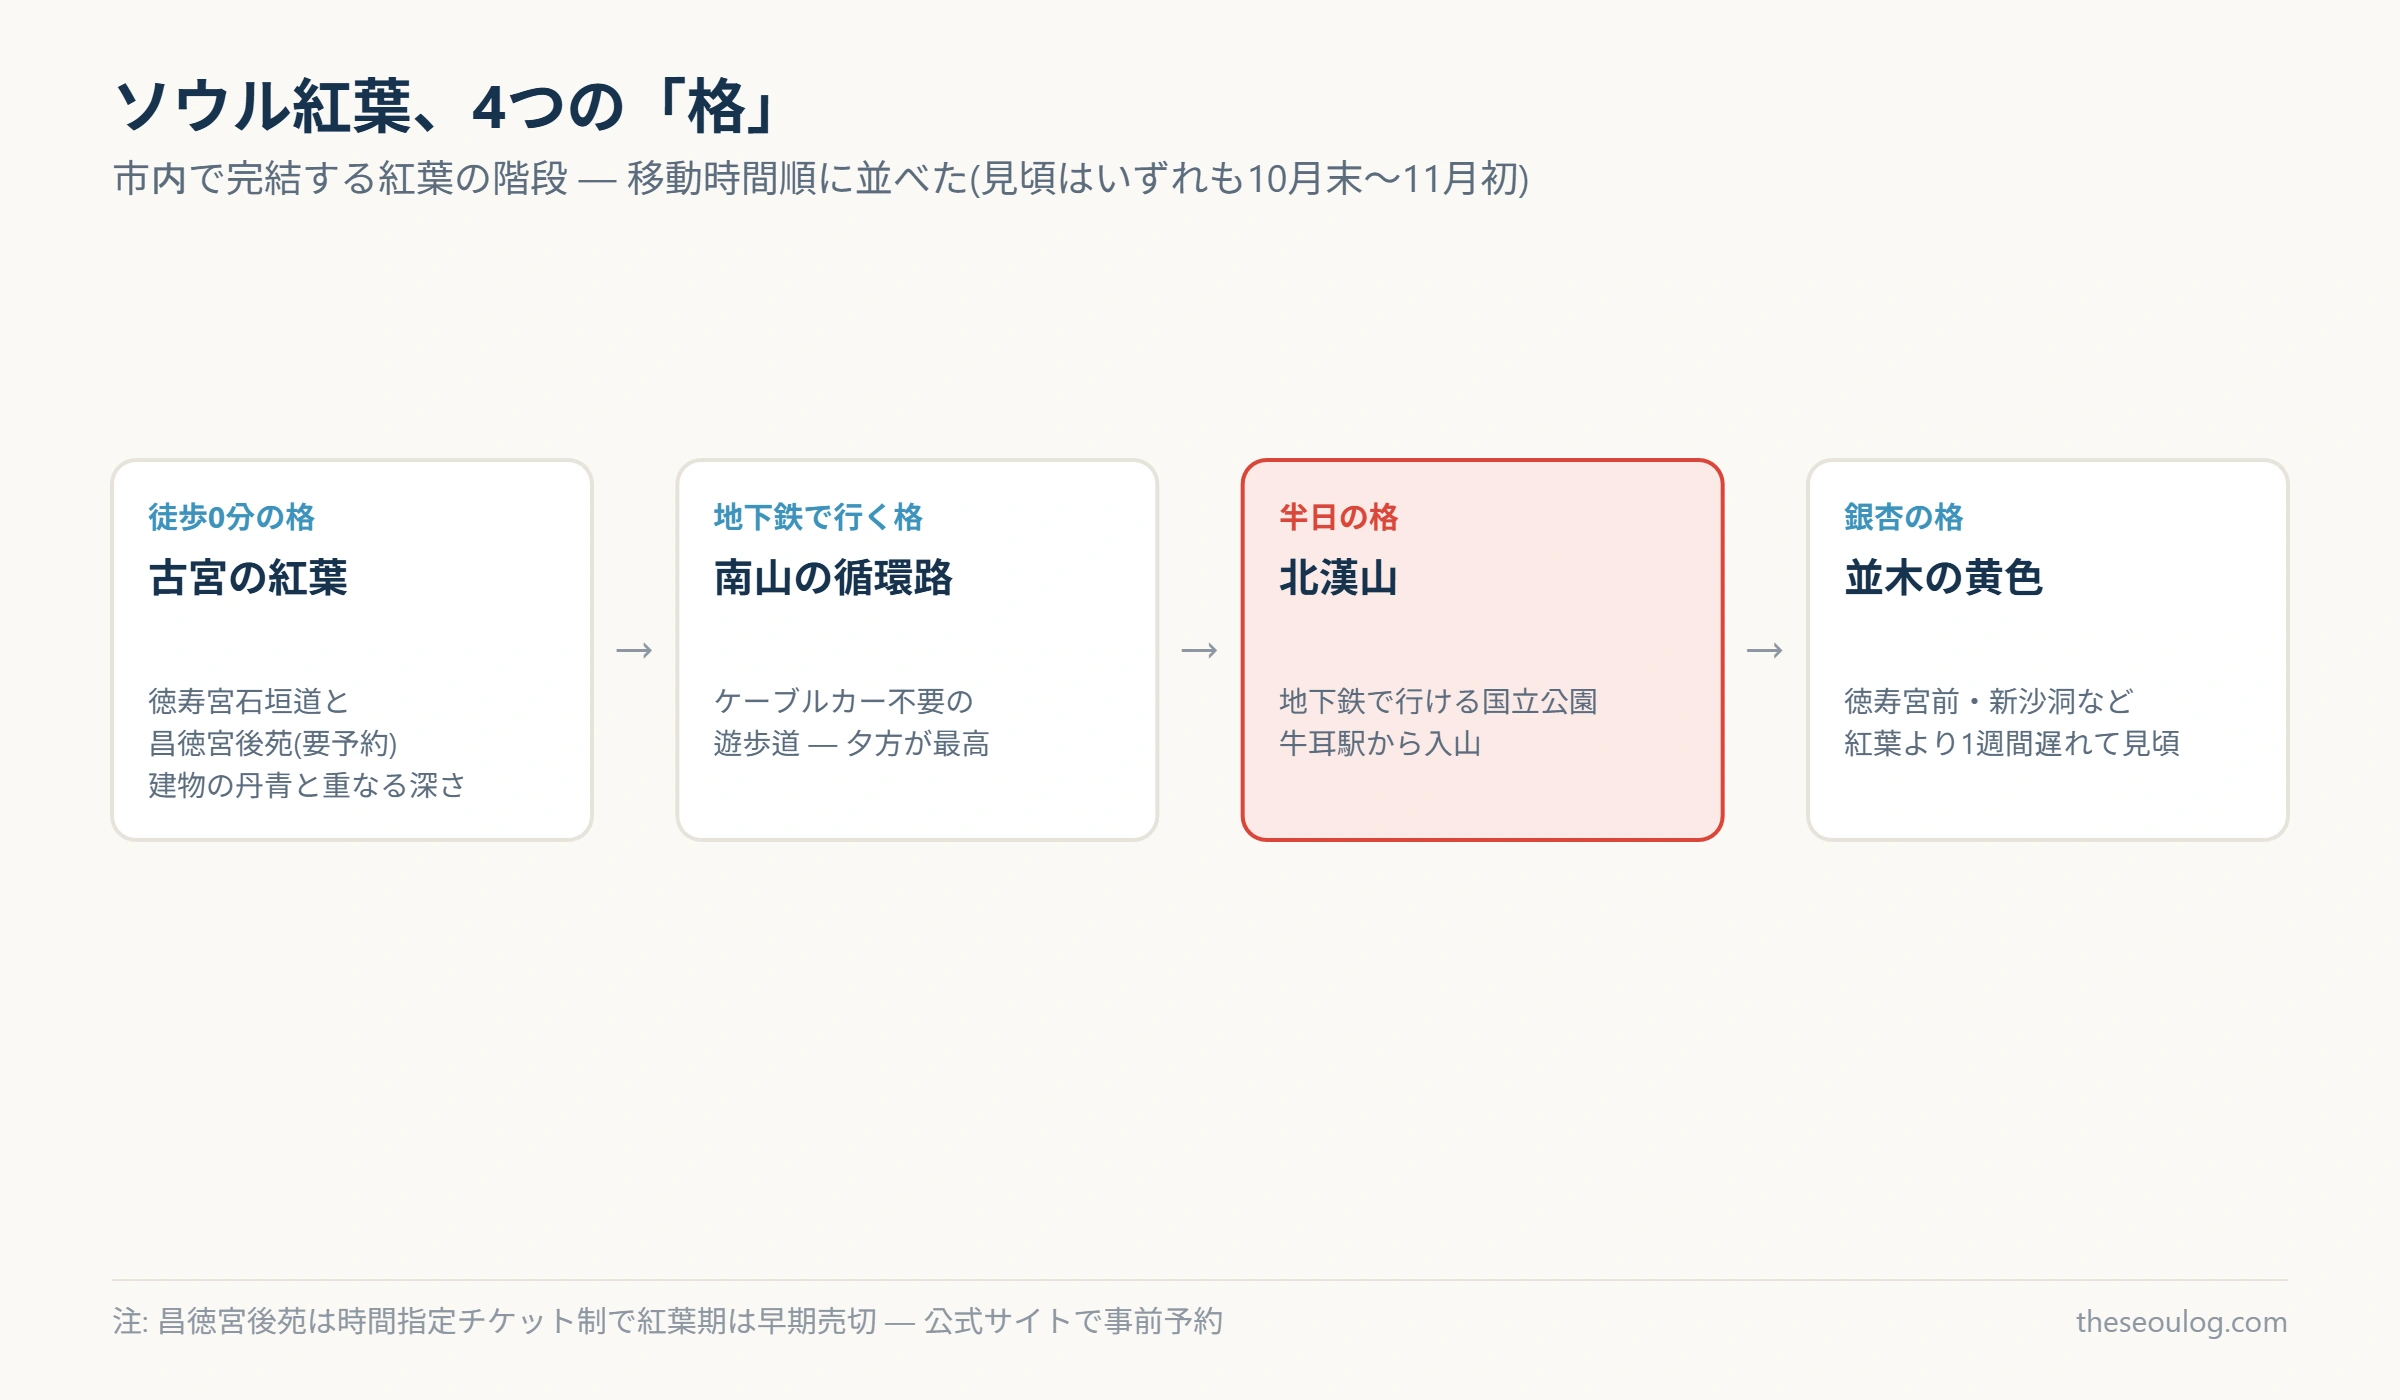Screen dimensions: 2400x1400
Task: Click the 南山の循環路 card heading
Action: (833, 578)
